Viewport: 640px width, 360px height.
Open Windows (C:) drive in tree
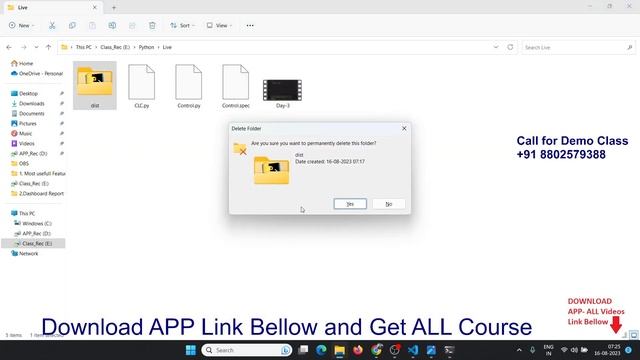pyautogui.click(x=33, y=223)
